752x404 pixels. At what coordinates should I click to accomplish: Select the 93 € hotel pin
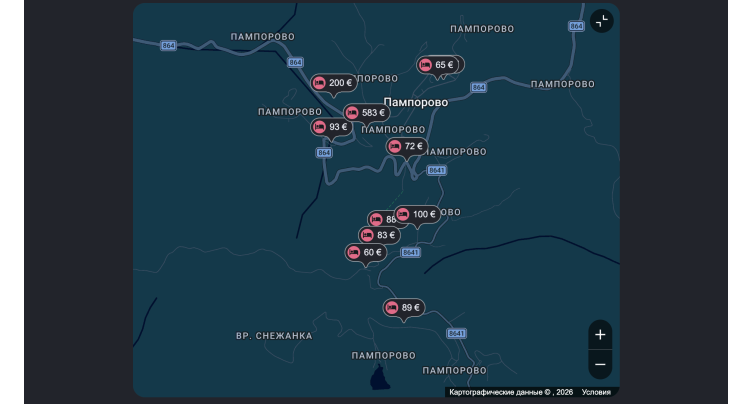point(331,127)
